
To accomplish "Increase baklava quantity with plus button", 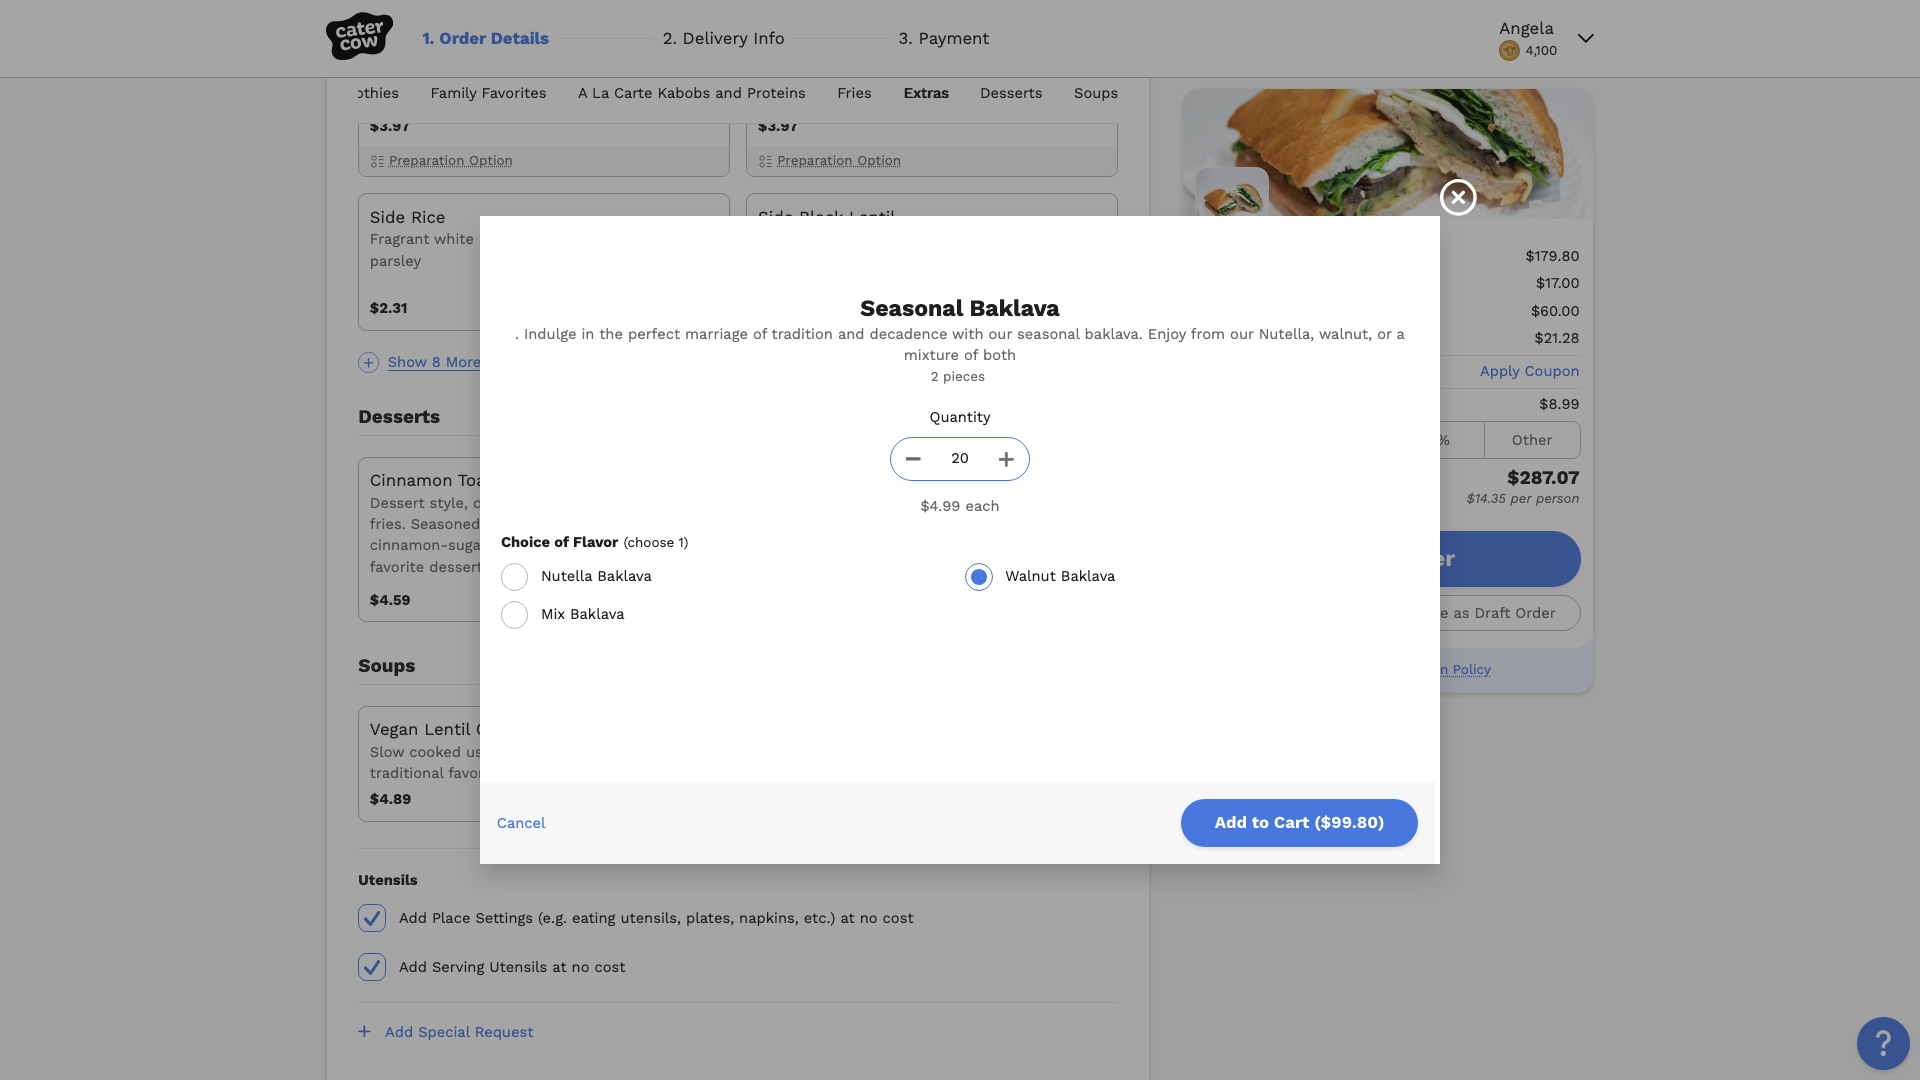I will pos(1006,459).
